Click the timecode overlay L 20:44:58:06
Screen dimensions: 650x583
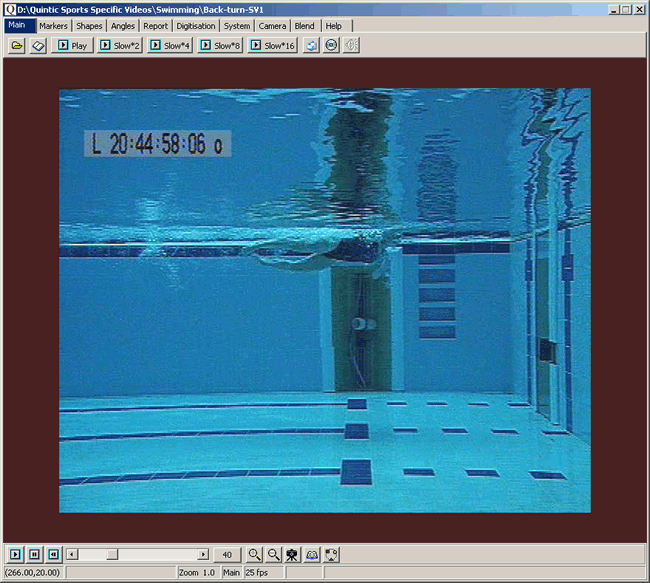point(158,144)
